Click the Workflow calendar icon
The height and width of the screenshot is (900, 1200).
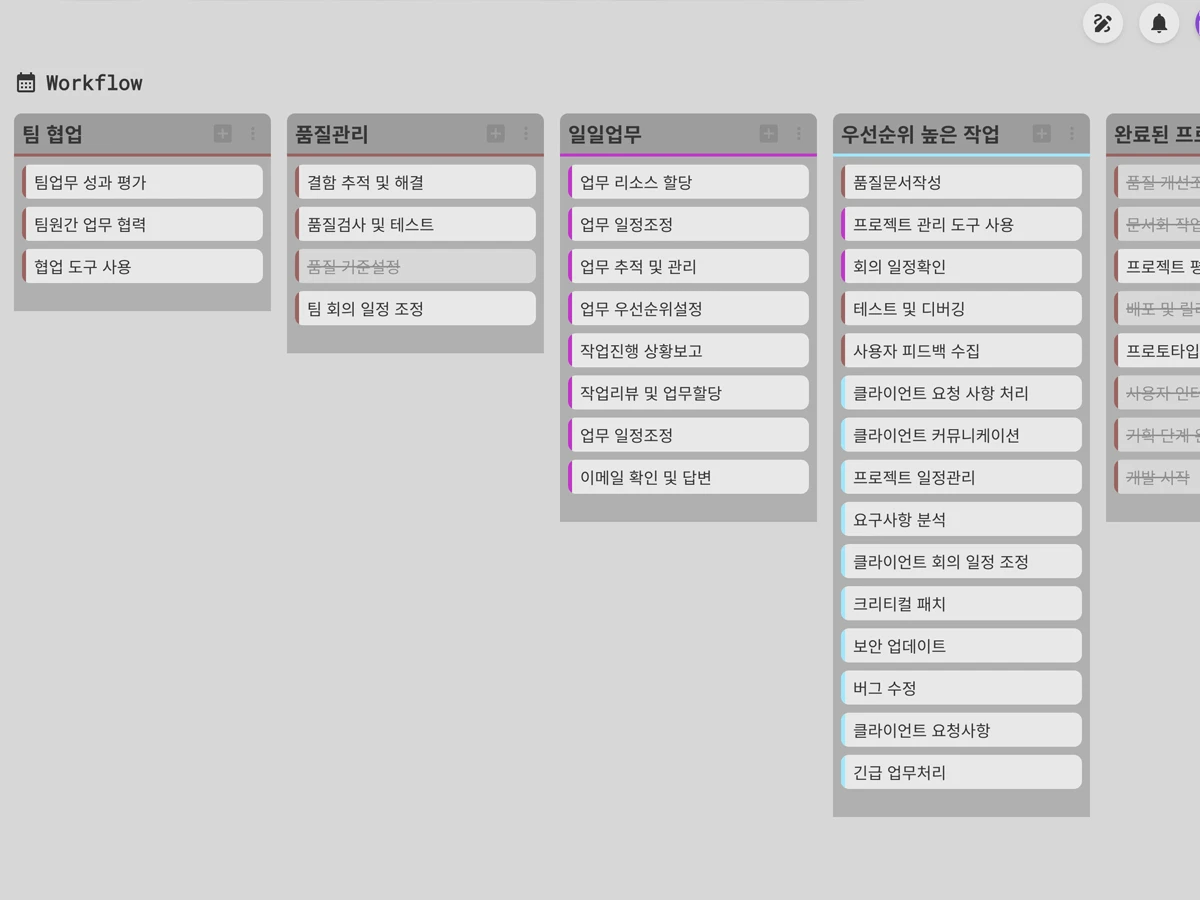[x=26, y=82]
